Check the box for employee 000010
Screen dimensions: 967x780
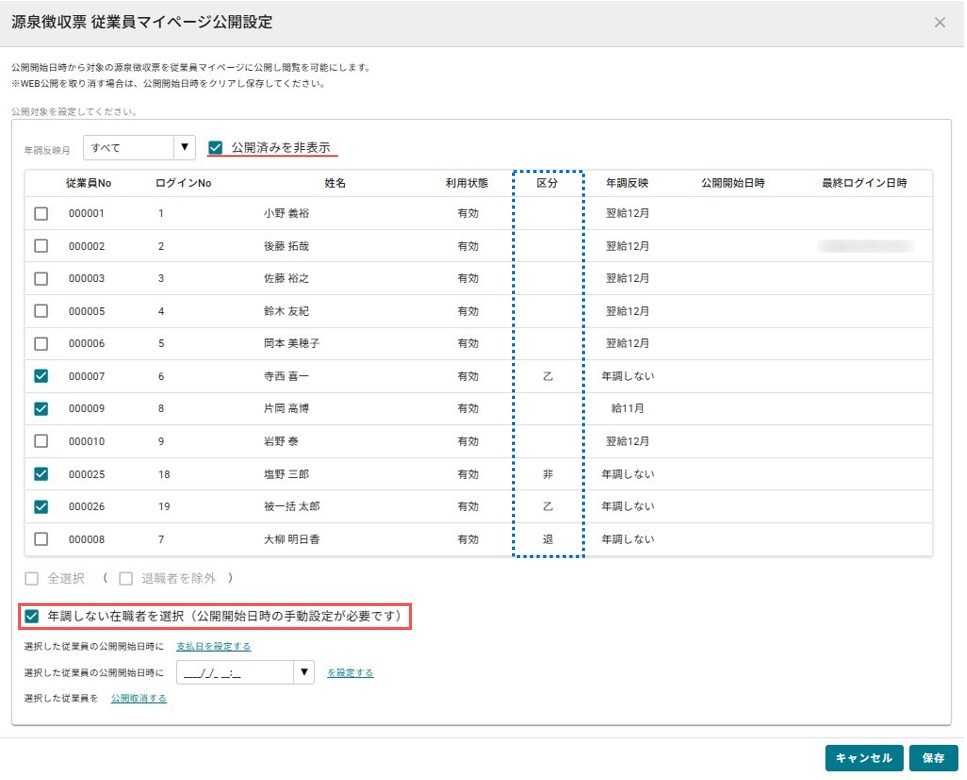coord(41,441)
